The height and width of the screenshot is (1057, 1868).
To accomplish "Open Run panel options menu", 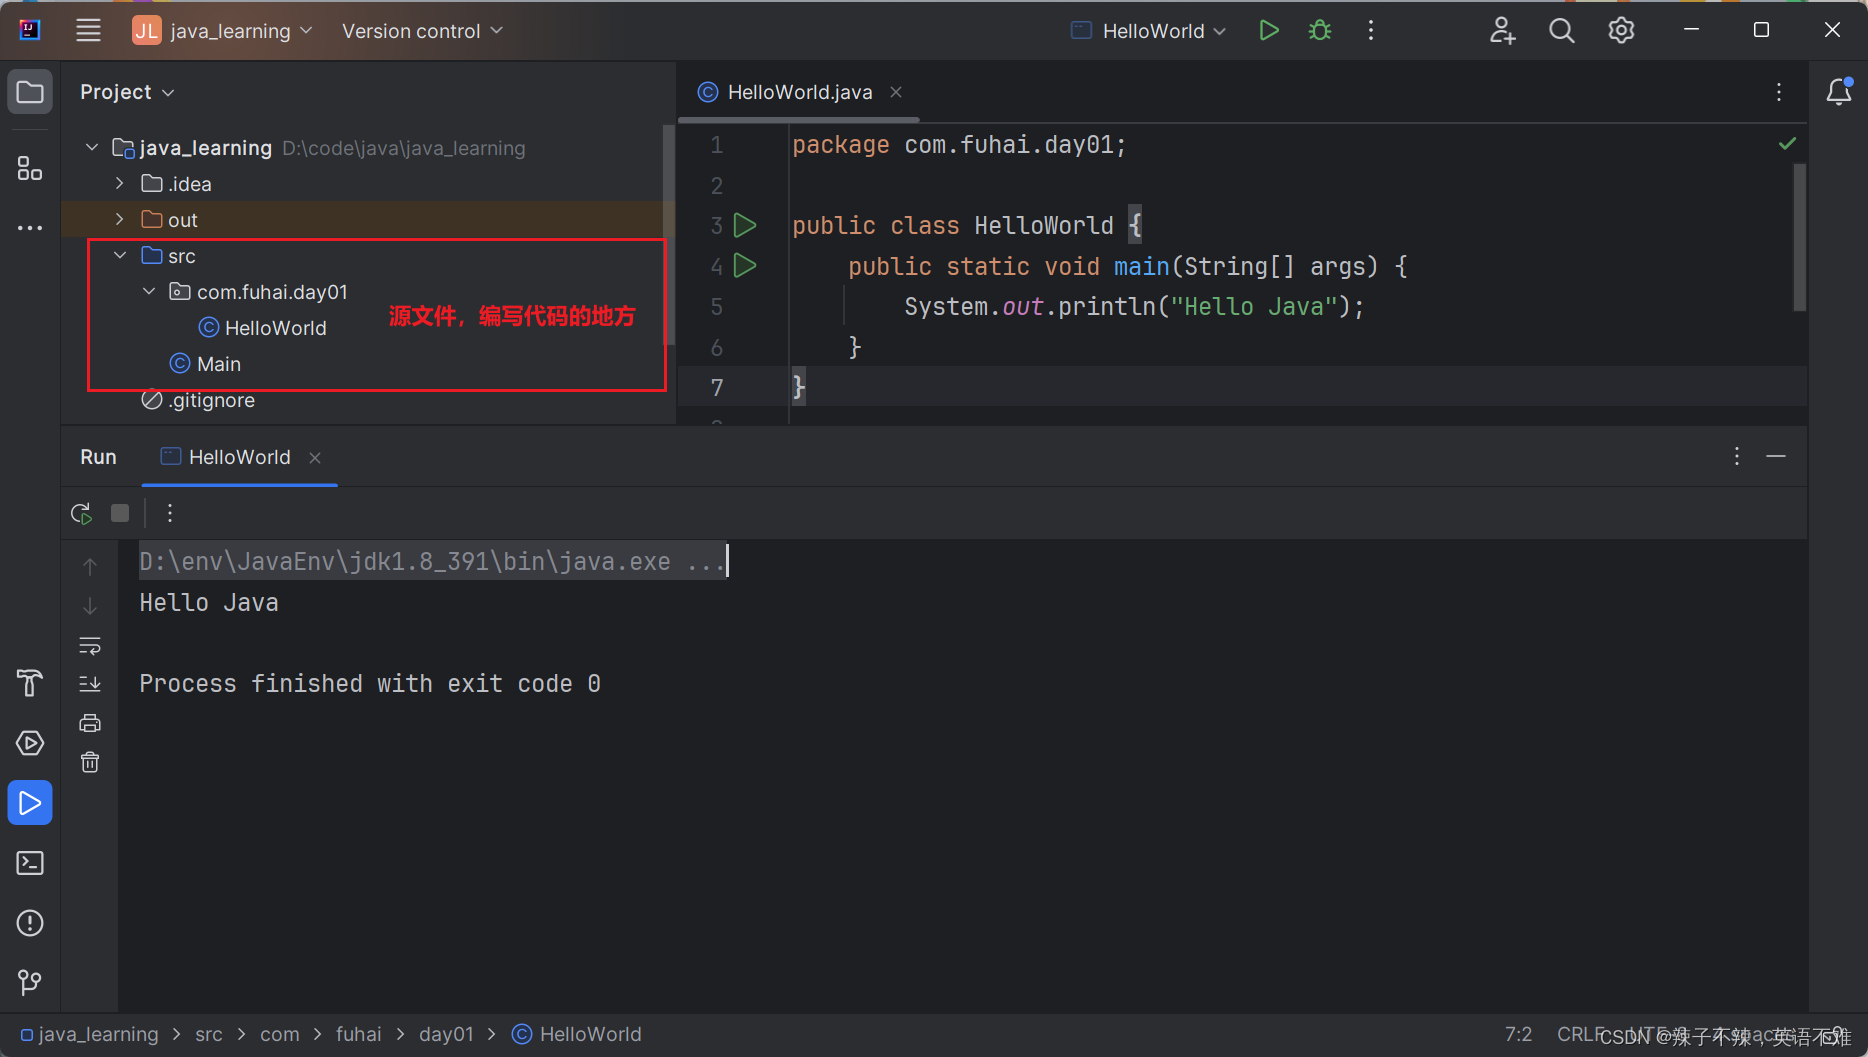I will pos(1737,456).
